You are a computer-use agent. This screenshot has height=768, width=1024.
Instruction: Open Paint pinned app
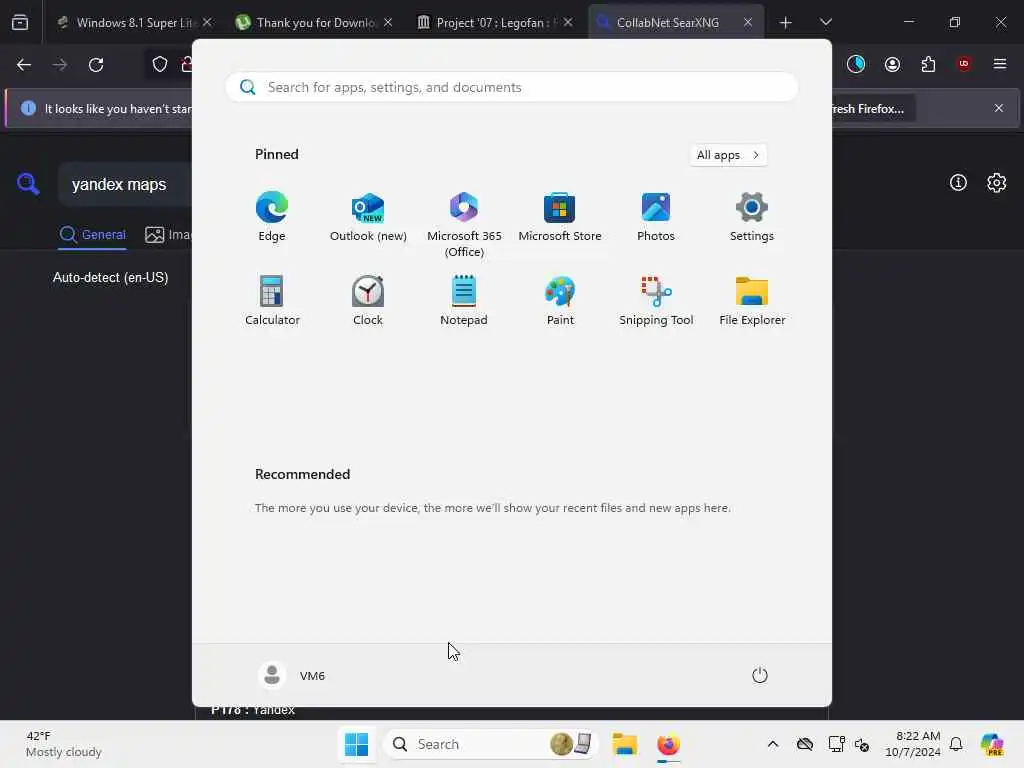[560, 301]
